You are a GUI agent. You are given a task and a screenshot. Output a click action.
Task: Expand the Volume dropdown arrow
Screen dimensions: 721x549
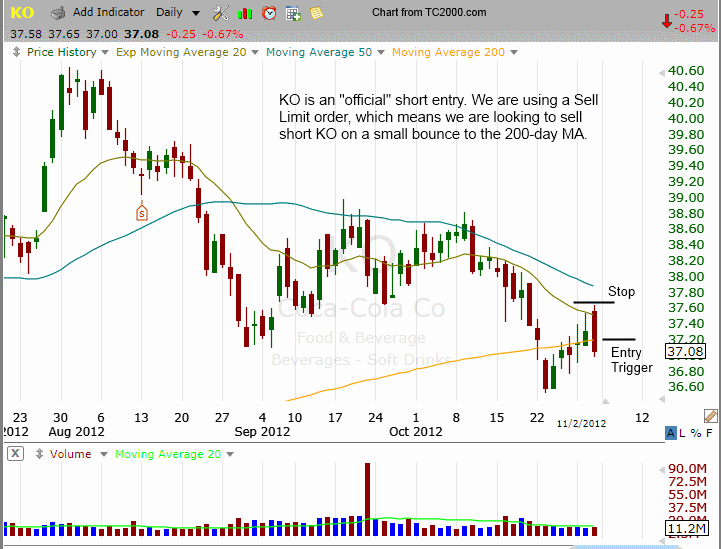103,454
